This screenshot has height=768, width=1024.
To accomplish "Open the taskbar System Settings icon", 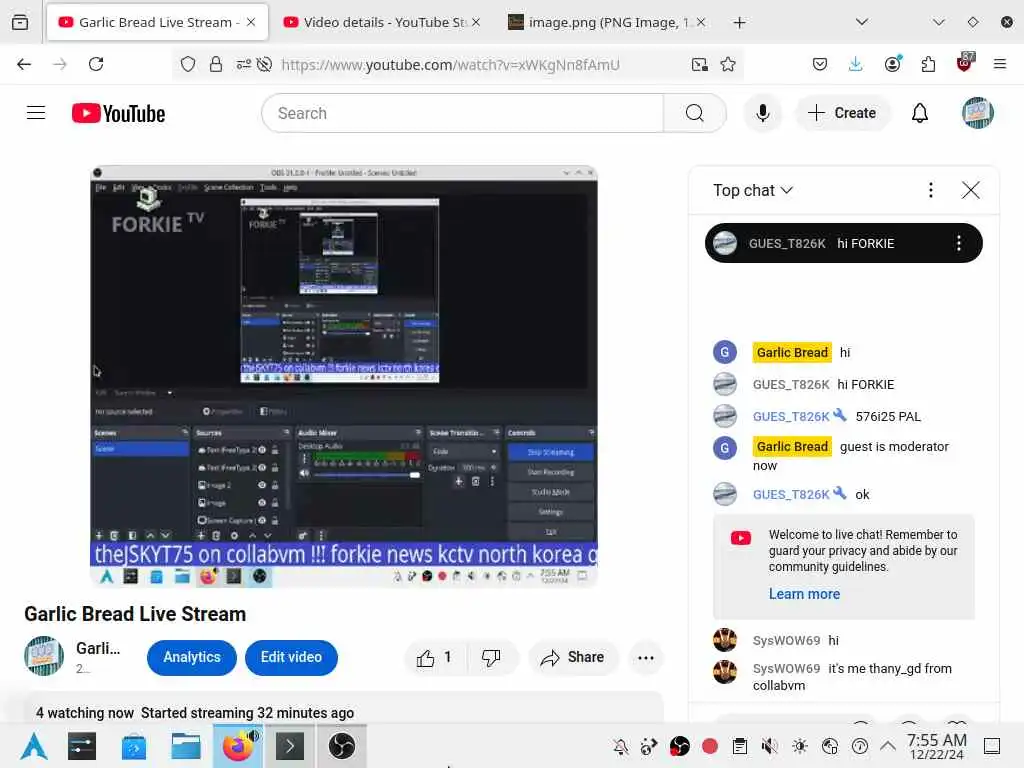I will [82, 746].
